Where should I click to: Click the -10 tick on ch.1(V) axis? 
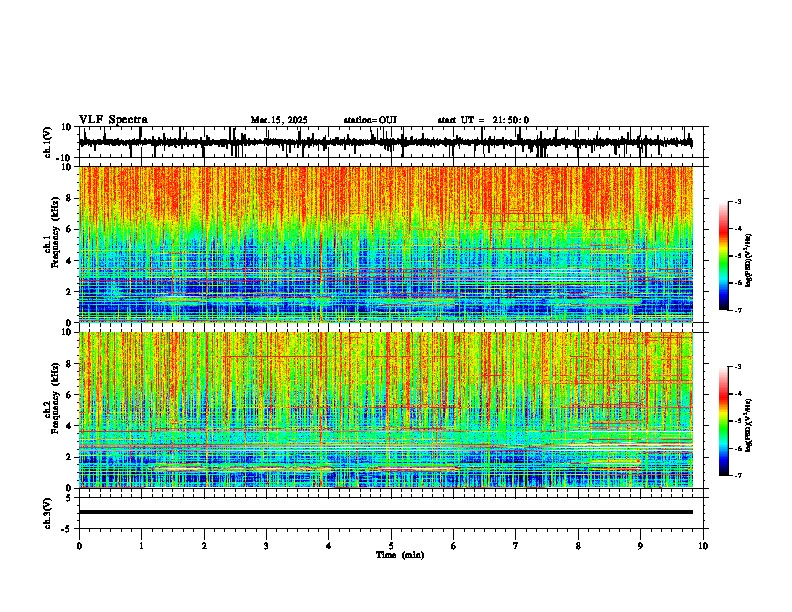(x=65, y=158)
